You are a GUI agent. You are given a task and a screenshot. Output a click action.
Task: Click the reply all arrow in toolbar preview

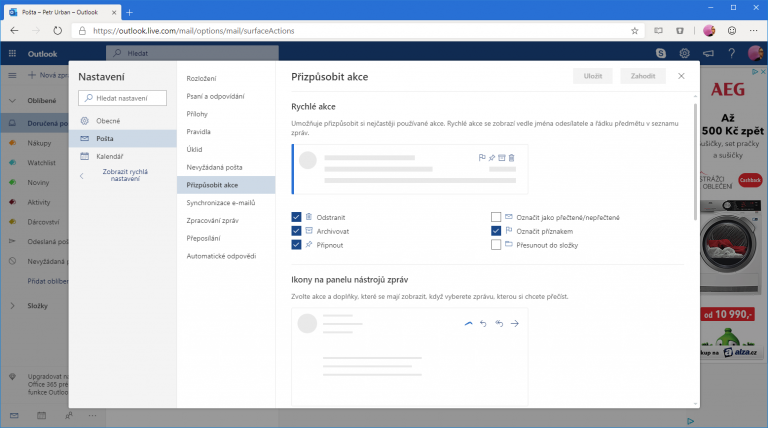pos(499,324)
